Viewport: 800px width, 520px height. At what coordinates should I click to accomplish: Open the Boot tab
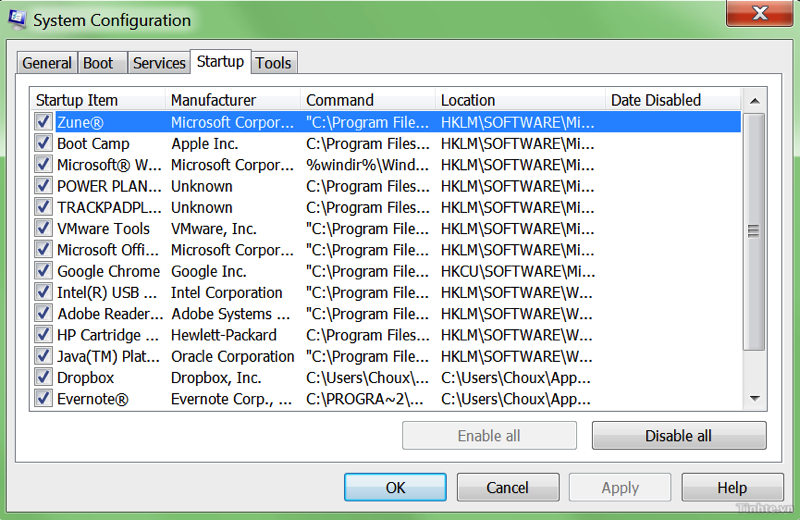[x=98, y=63]
